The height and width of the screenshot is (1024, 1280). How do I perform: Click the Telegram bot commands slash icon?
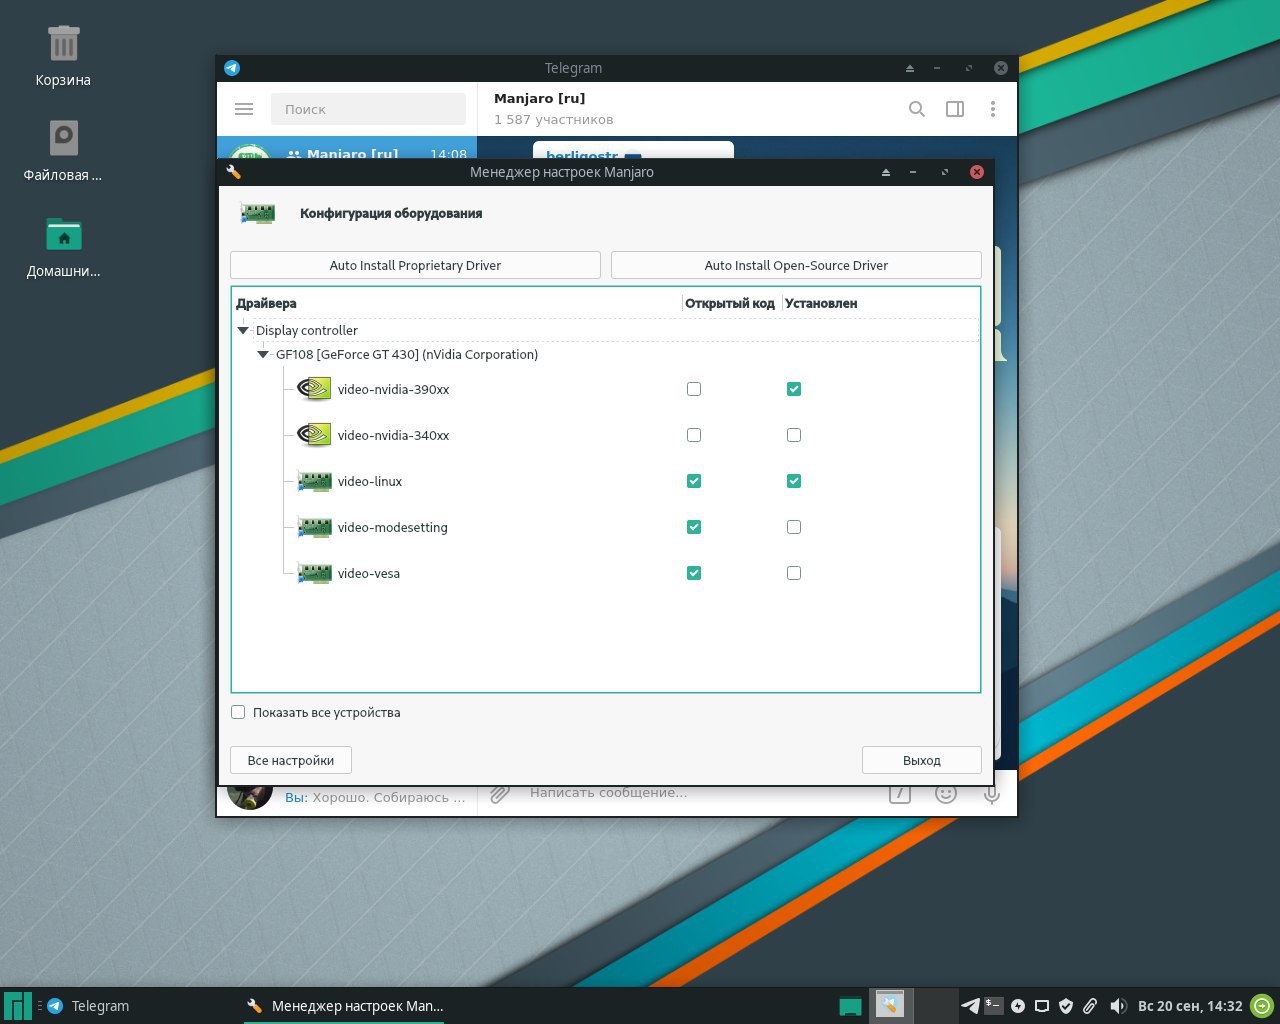tap(900, 794)
